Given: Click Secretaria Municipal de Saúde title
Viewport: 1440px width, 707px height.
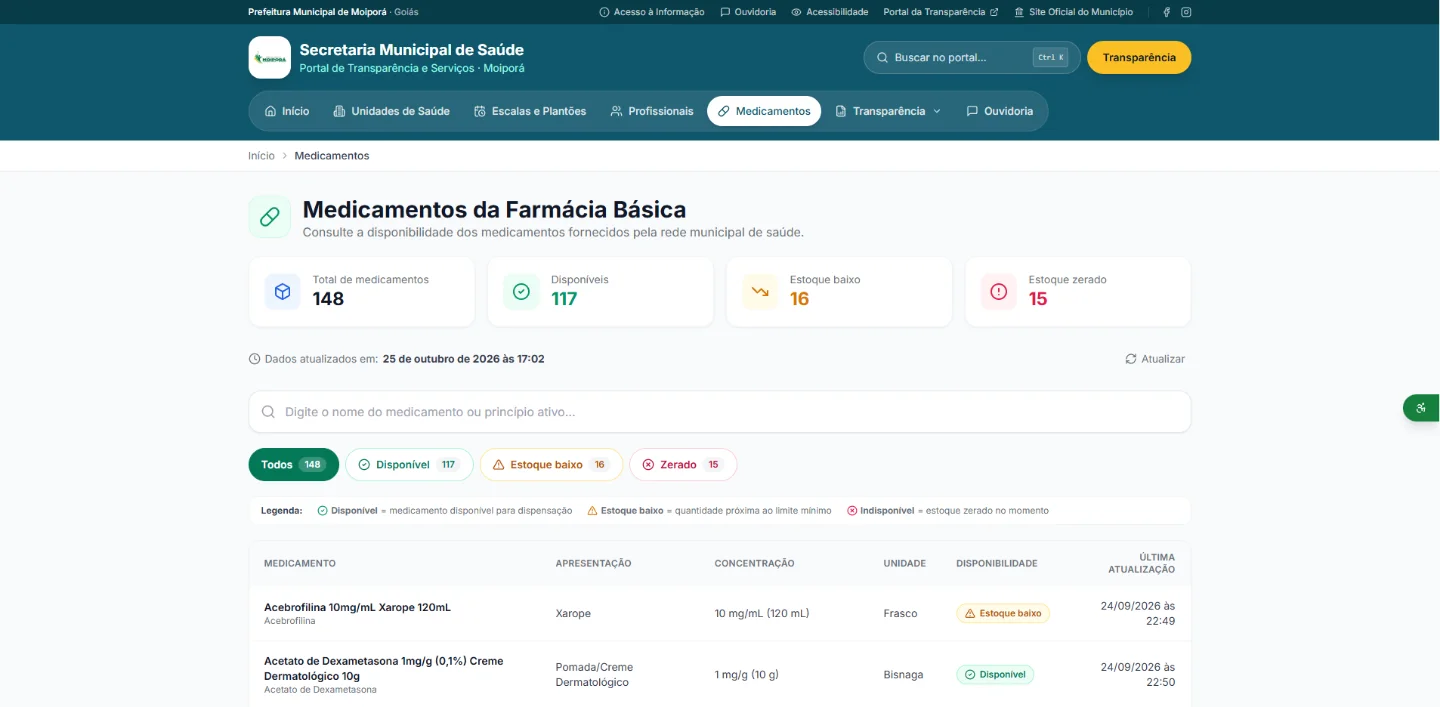Looking at the screenshot, I should 411,50.
